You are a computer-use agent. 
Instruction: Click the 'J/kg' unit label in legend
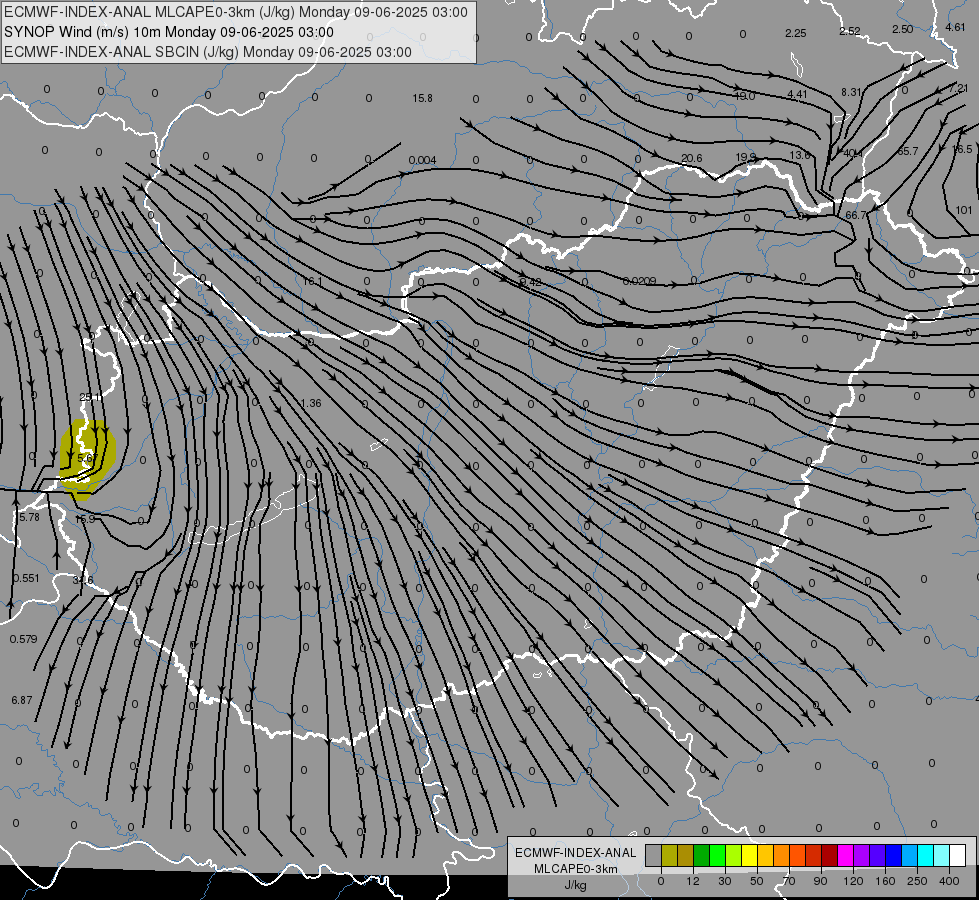tap(576, 885)
